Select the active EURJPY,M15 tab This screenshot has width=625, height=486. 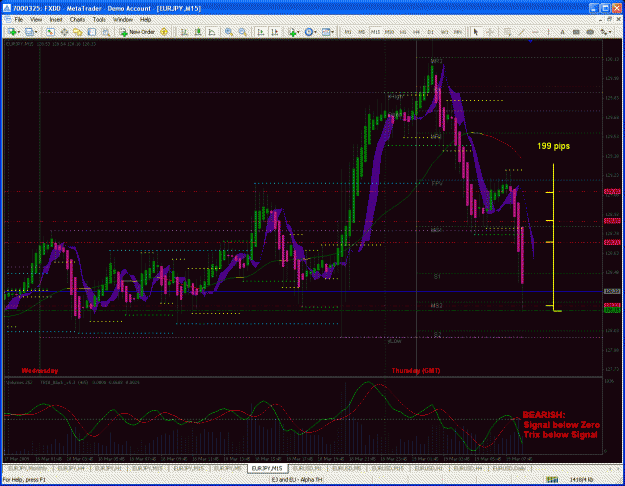point(267,468)
